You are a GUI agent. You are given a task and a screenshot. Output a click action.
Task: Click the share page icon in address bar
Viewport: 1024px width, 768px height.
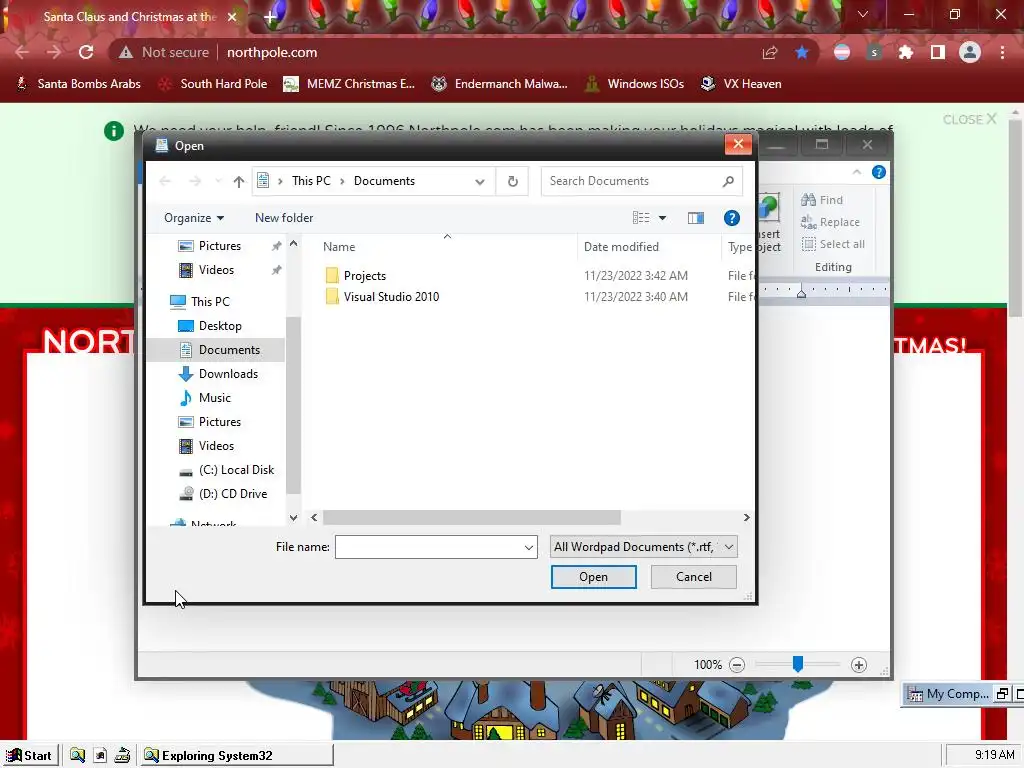coord(770,52)
